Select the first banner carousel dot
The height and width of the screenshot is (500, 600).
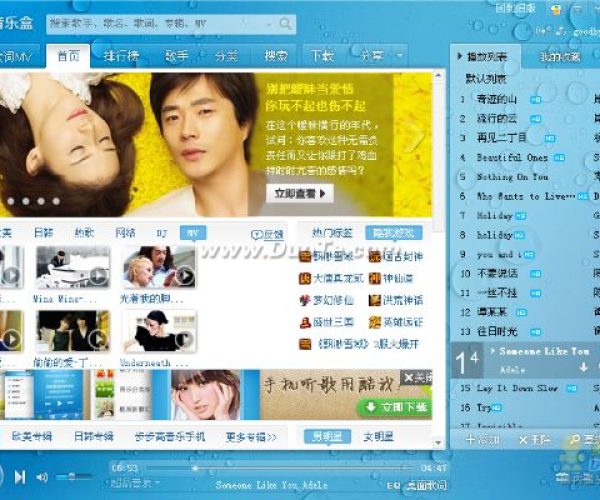coord(11,201)
